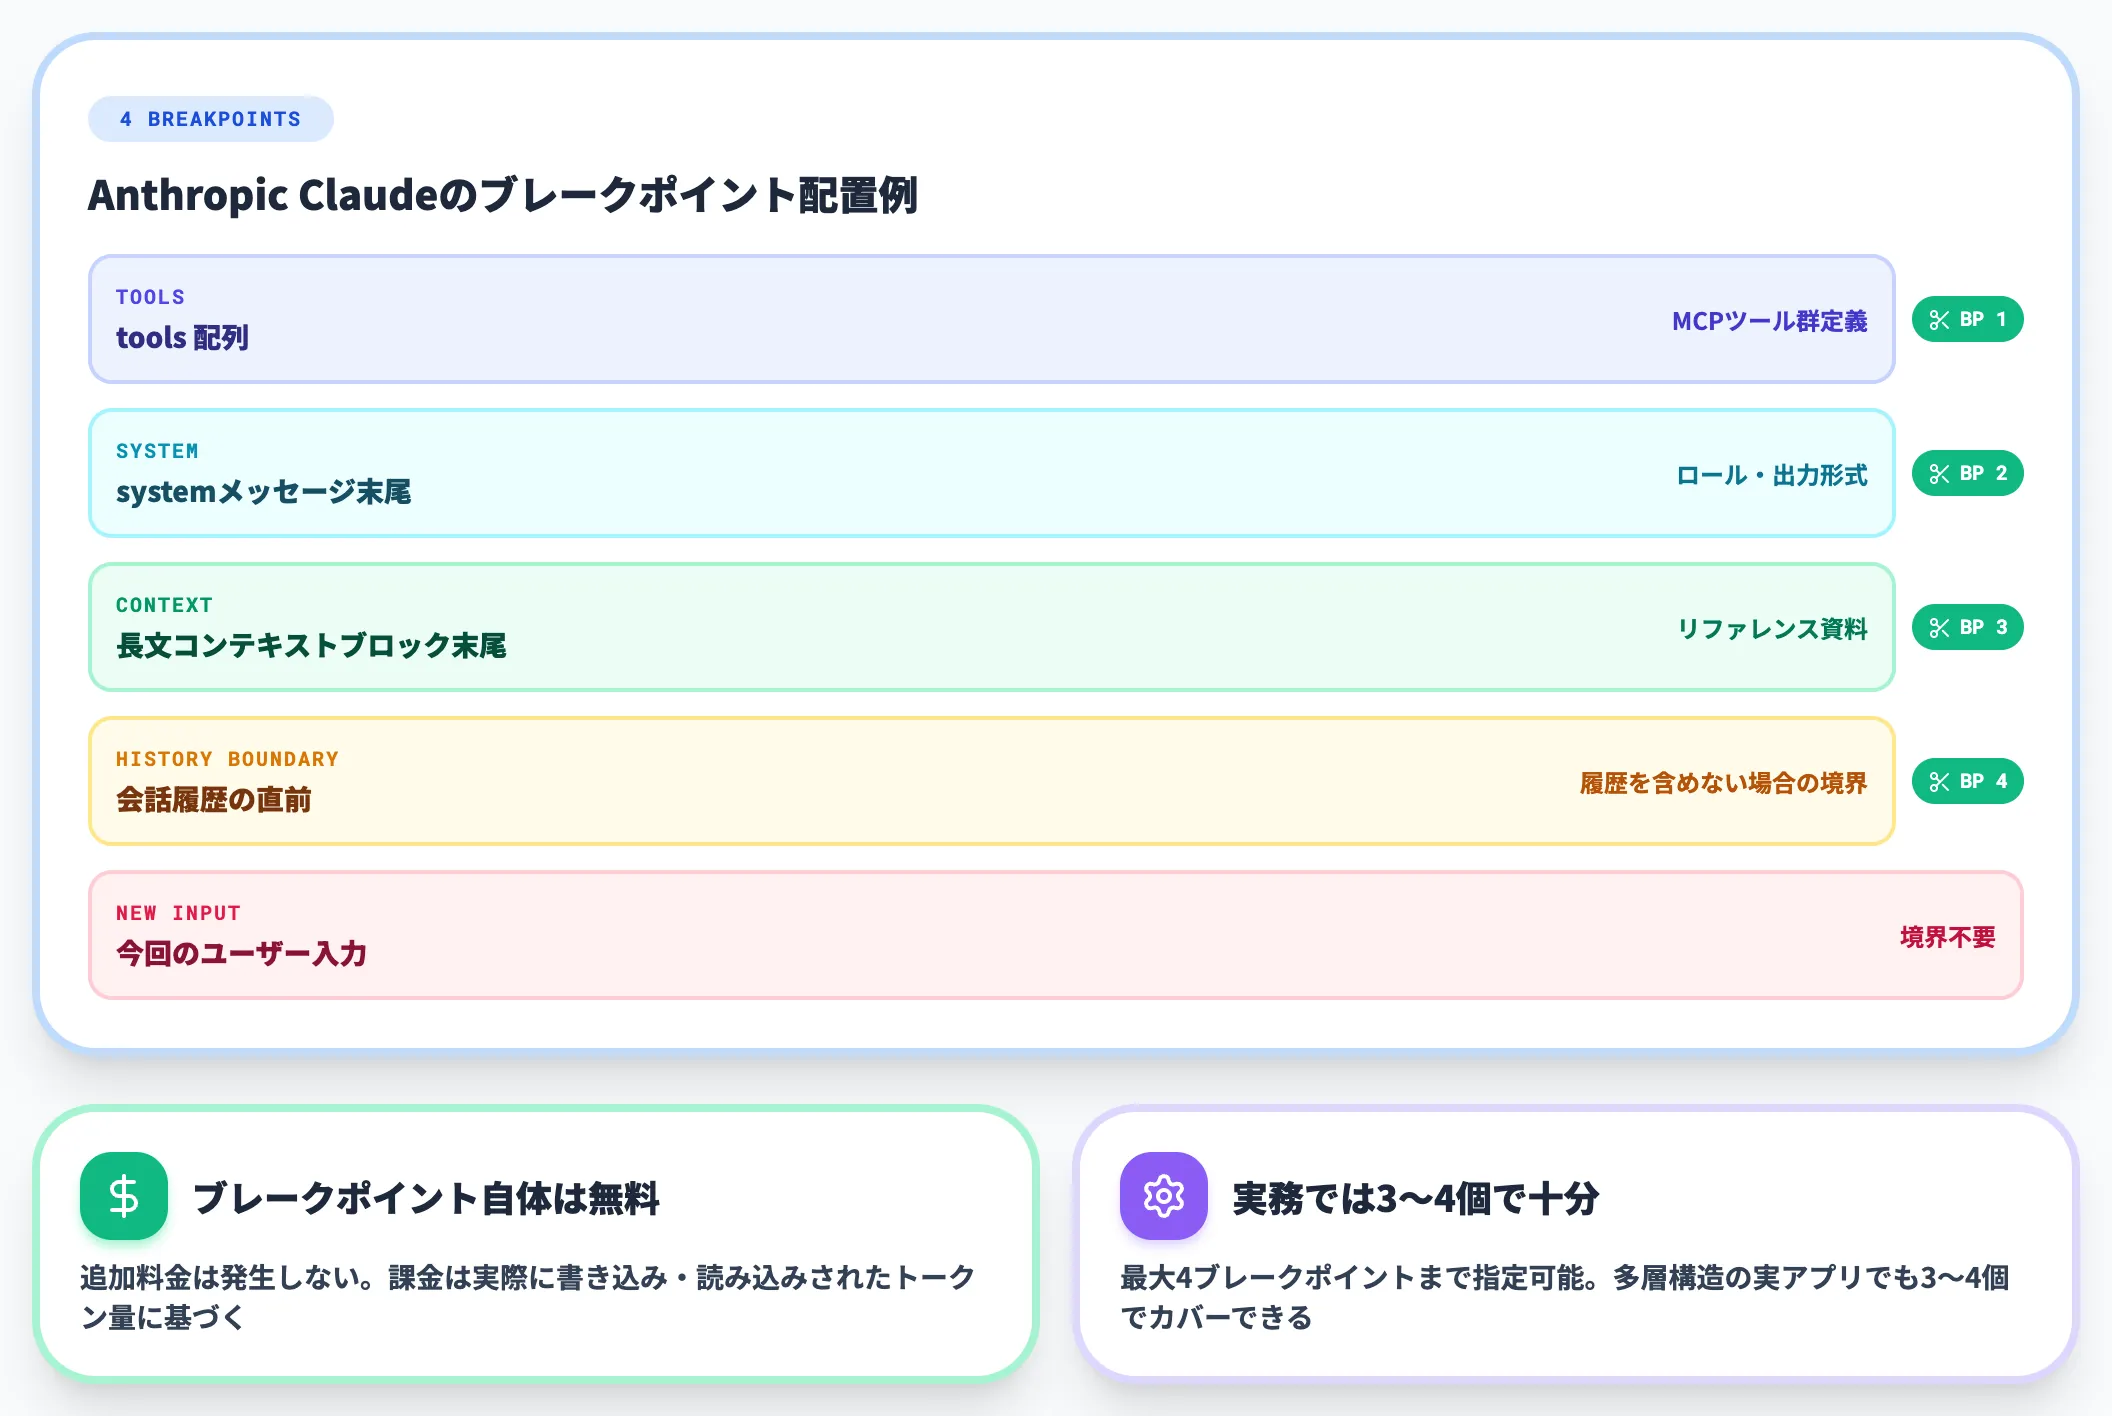Click the scissors icon in BP 3 badge

click(1940, 628)
